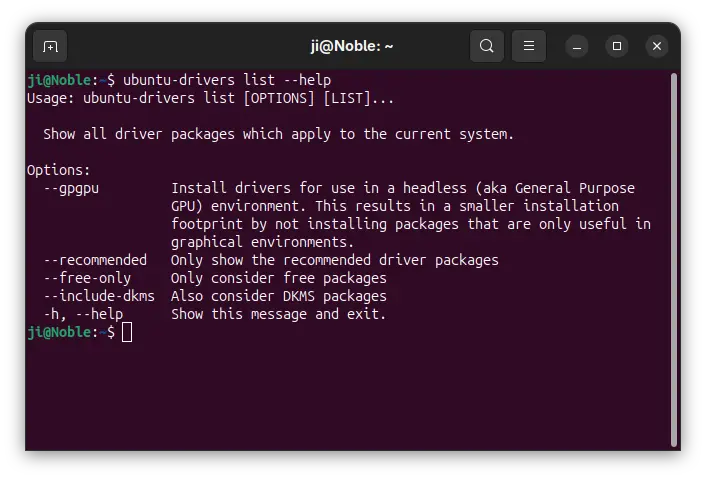Click the vertical scrollbar of the terminal
The height and width of the screenshot is (479, 706).
674,259
